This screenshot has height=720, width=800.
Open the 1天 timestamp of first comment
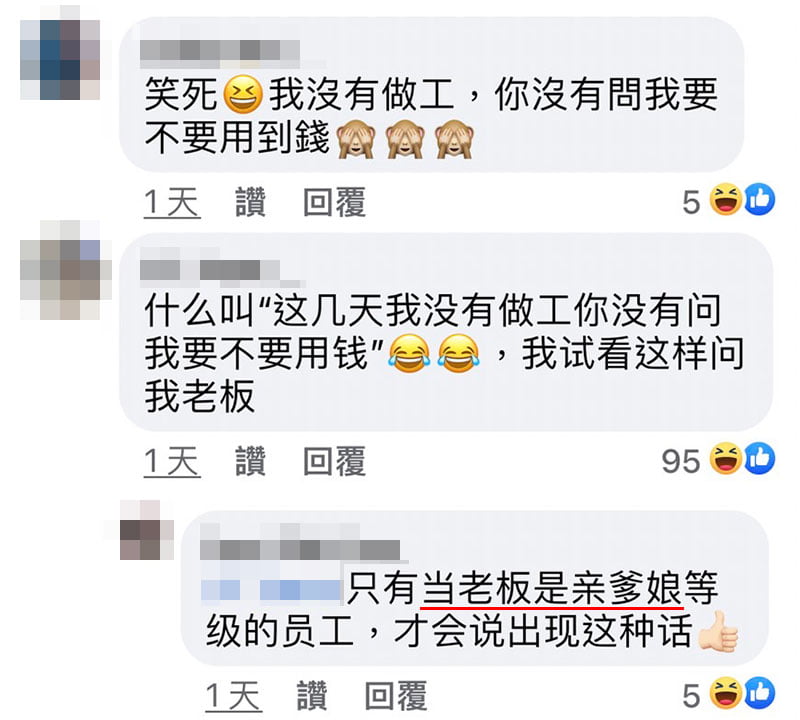(172, 203)
